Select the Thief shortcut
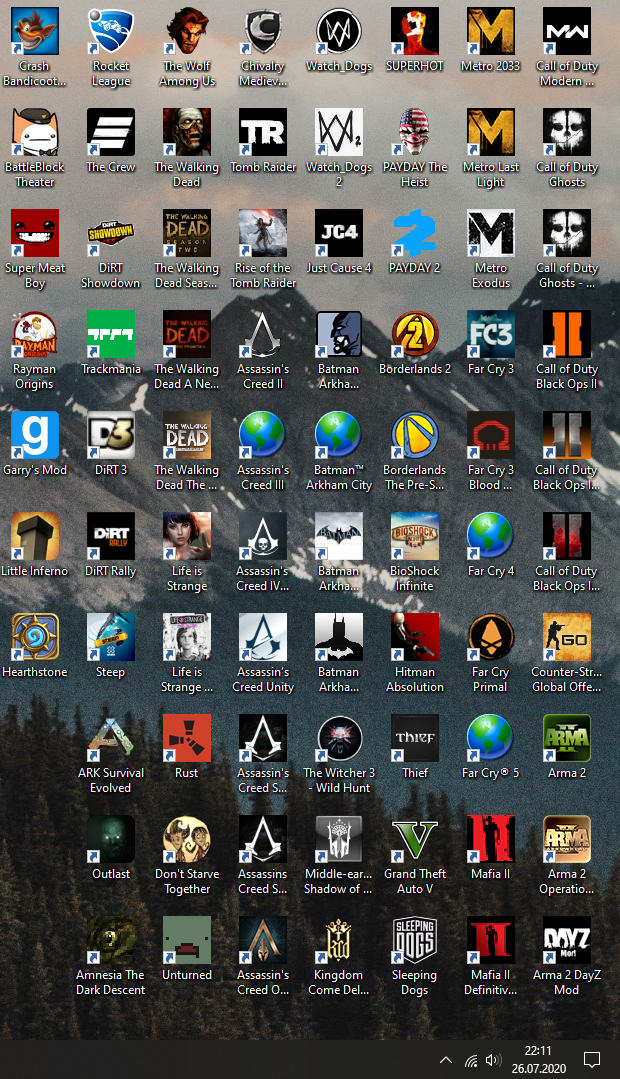Screen dimensions: 620x1079 (x=415, y=739)
